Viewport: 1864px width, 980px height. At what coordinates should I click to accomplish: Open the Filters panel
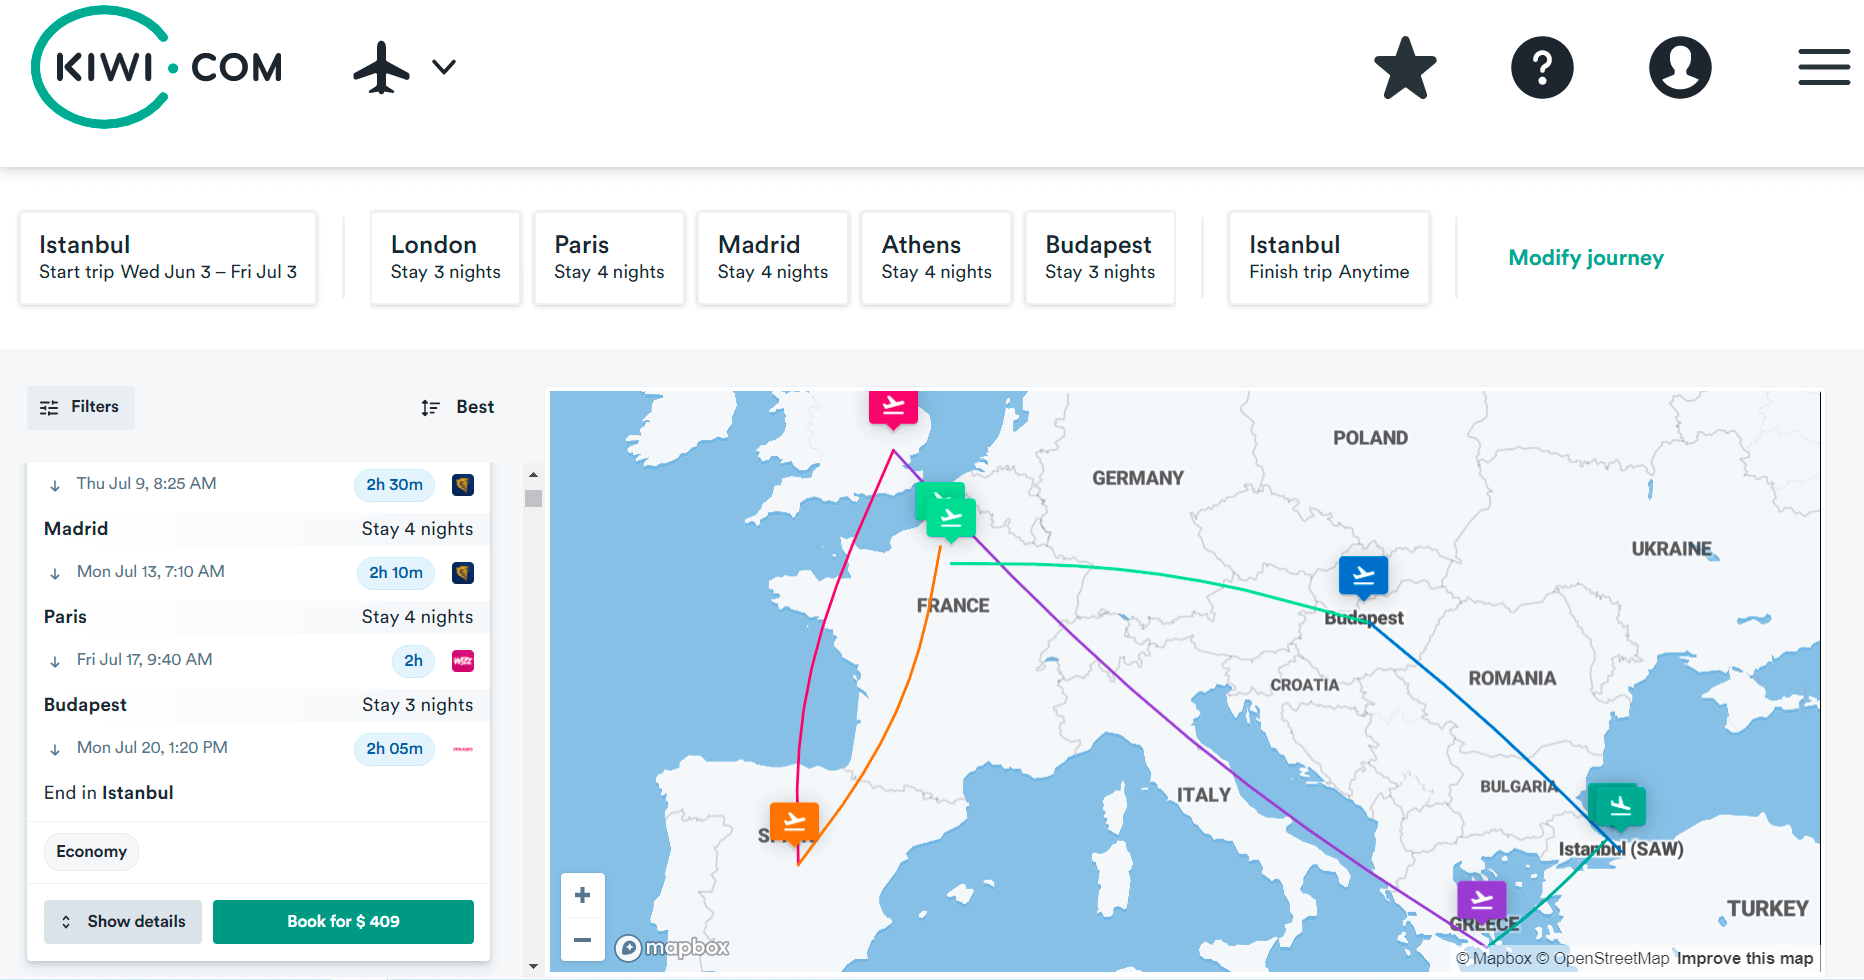pos(80,407)
